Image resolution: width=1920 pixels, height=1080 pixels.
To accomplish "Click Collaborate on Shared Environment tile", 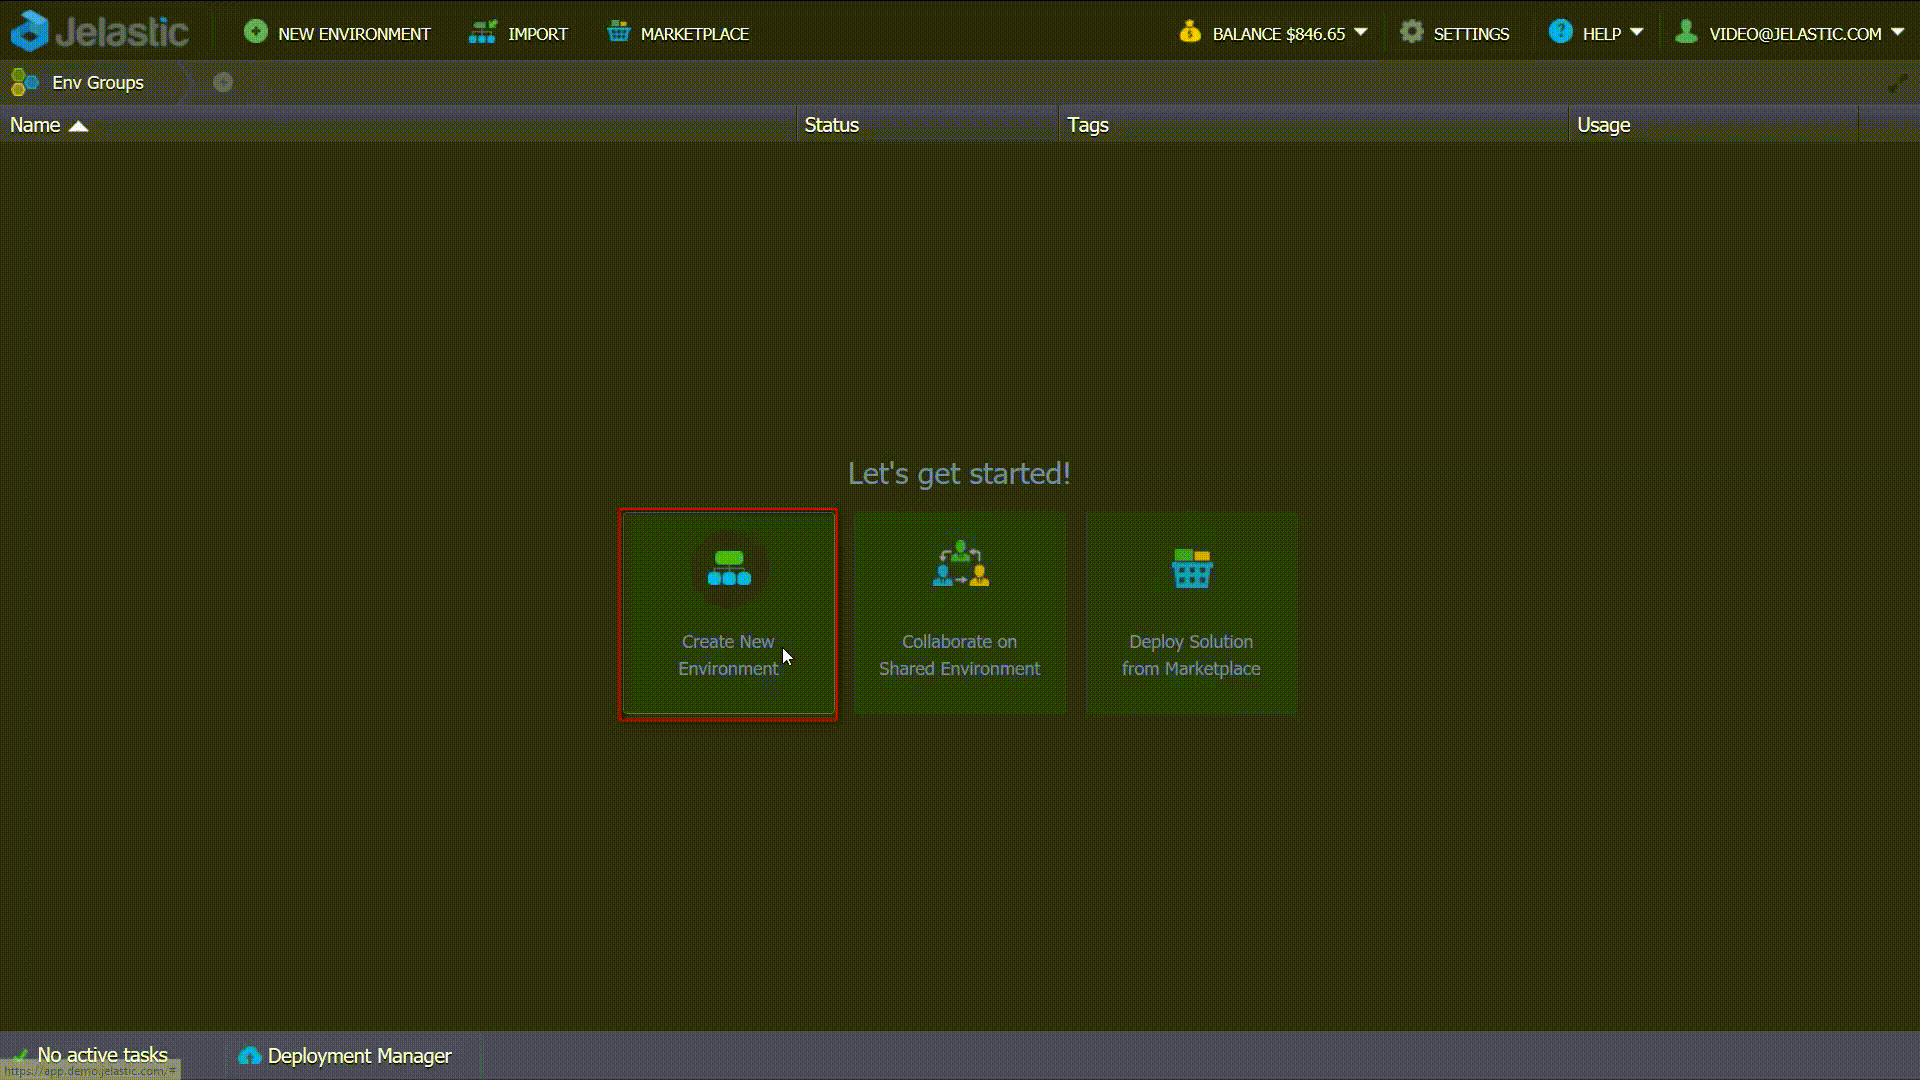I will [959, 614].
